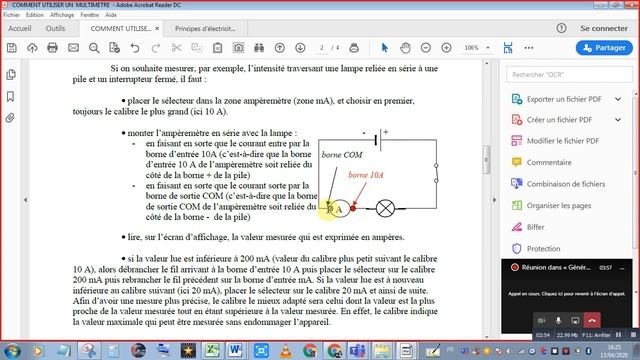Open the Aide menu
640x360 pixels.
point(111,15)
